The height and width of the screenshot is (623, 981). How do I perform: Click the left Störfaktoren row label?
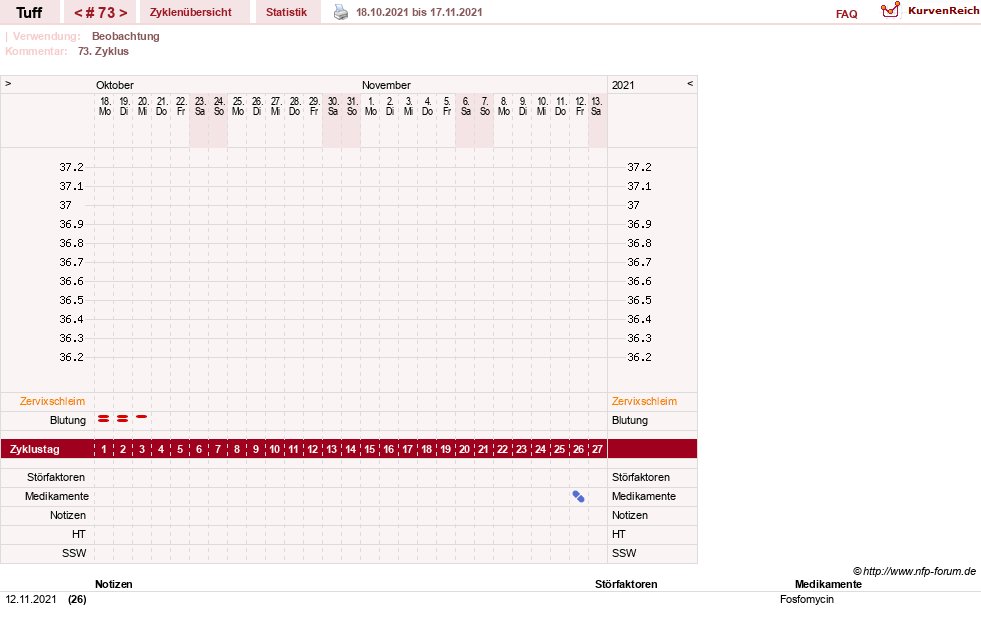(56, 477)
